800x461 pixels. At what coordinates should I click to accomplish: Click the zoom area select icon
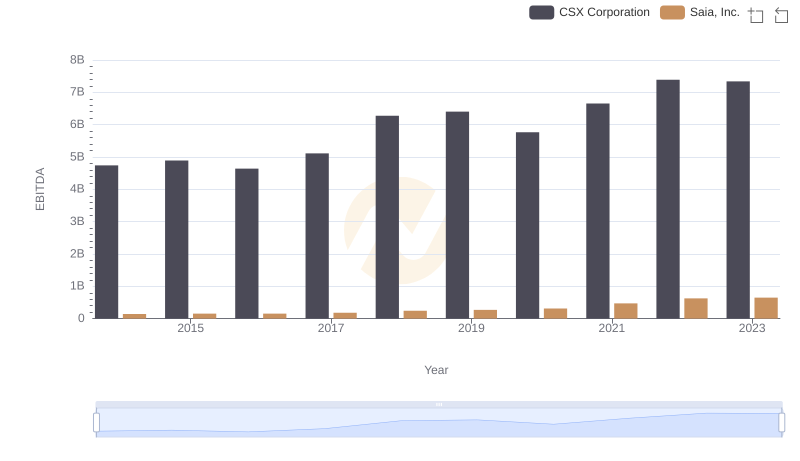click(756, 15)
